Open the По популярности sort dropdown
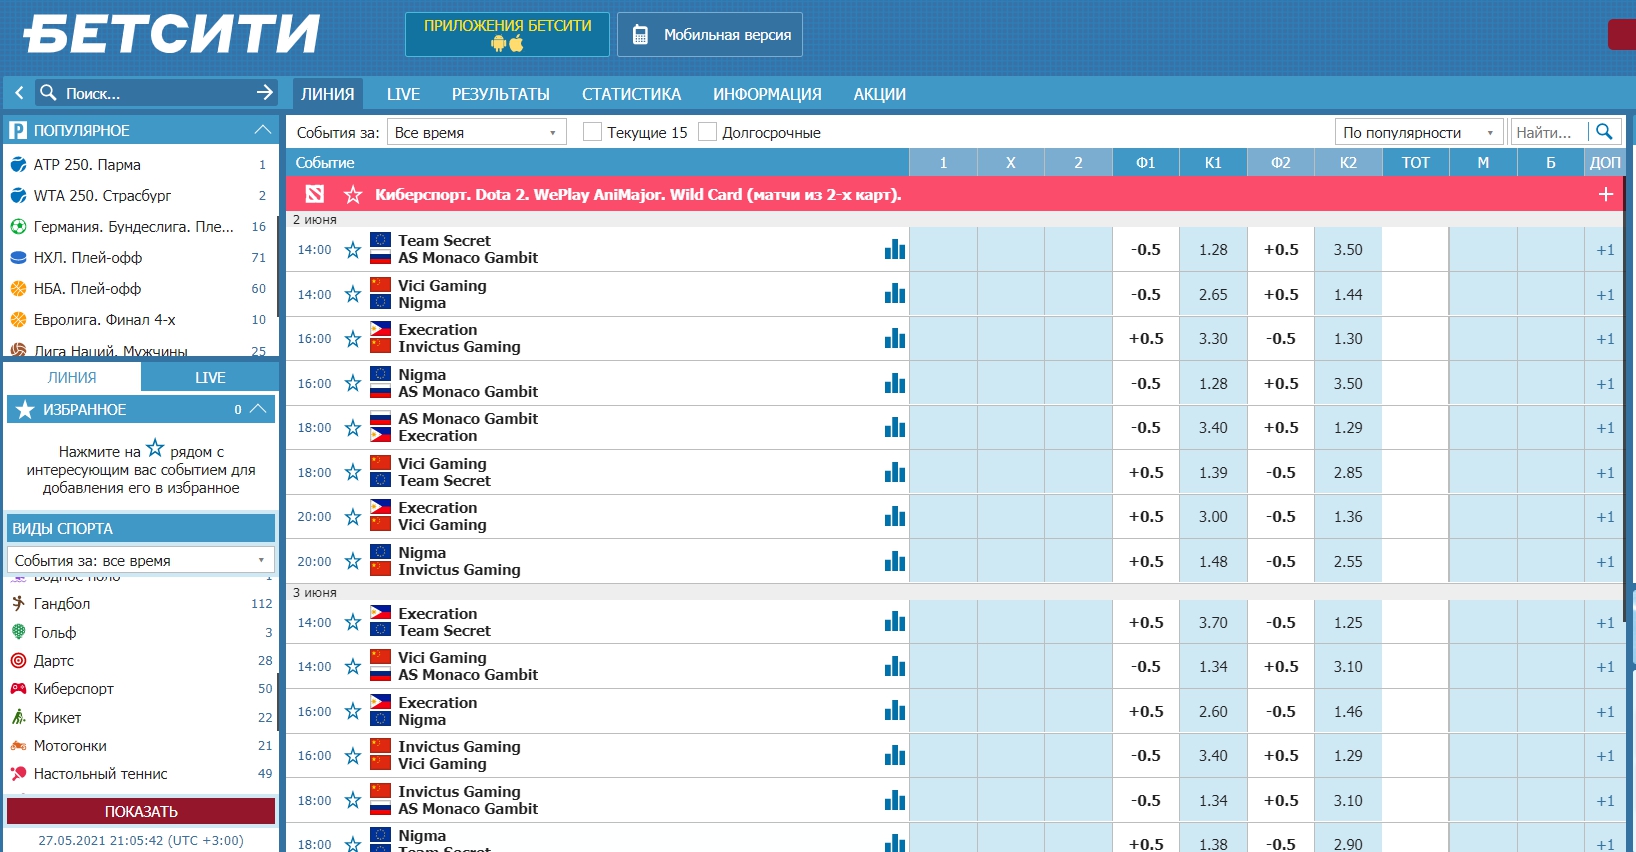The image size is (1636, 852). [1418, 132]
